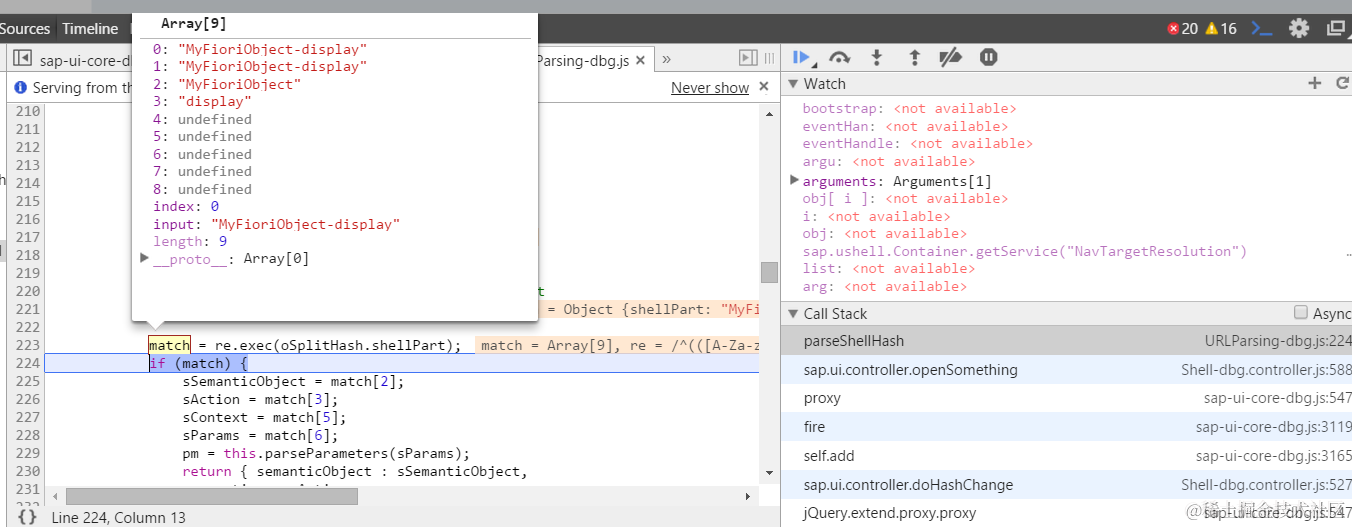Select the arg watch expression
1352x527 pixels.
tap(884, 286)
